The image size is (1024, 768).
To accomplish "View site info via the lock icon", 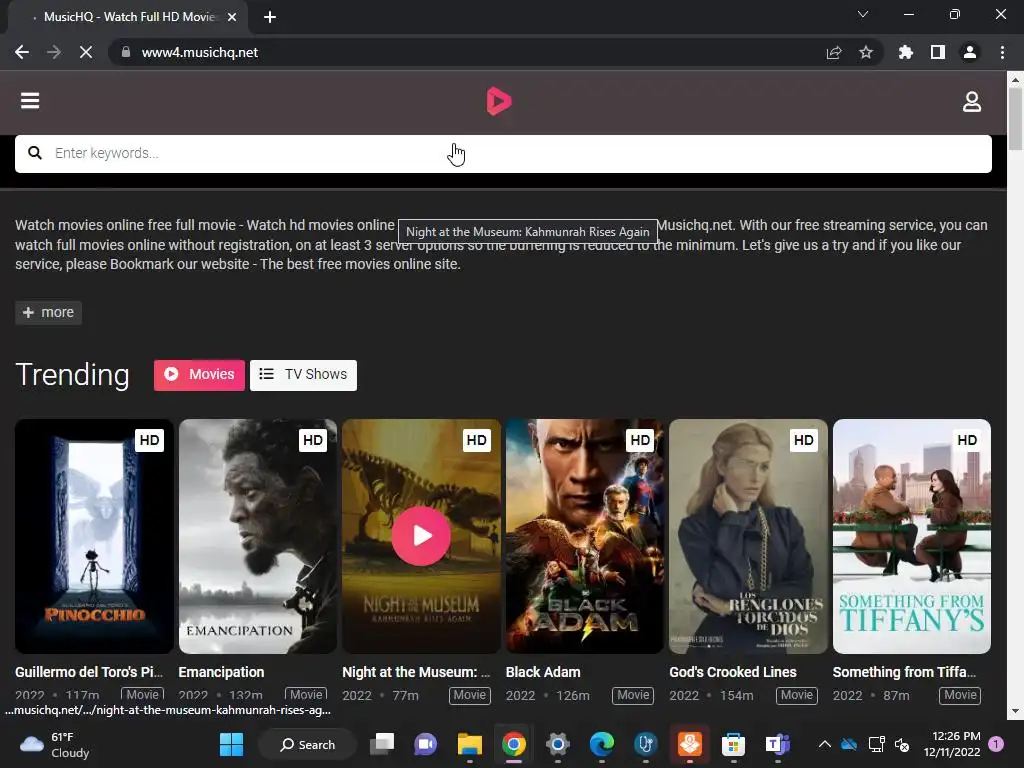I will (x=126, y=52).
